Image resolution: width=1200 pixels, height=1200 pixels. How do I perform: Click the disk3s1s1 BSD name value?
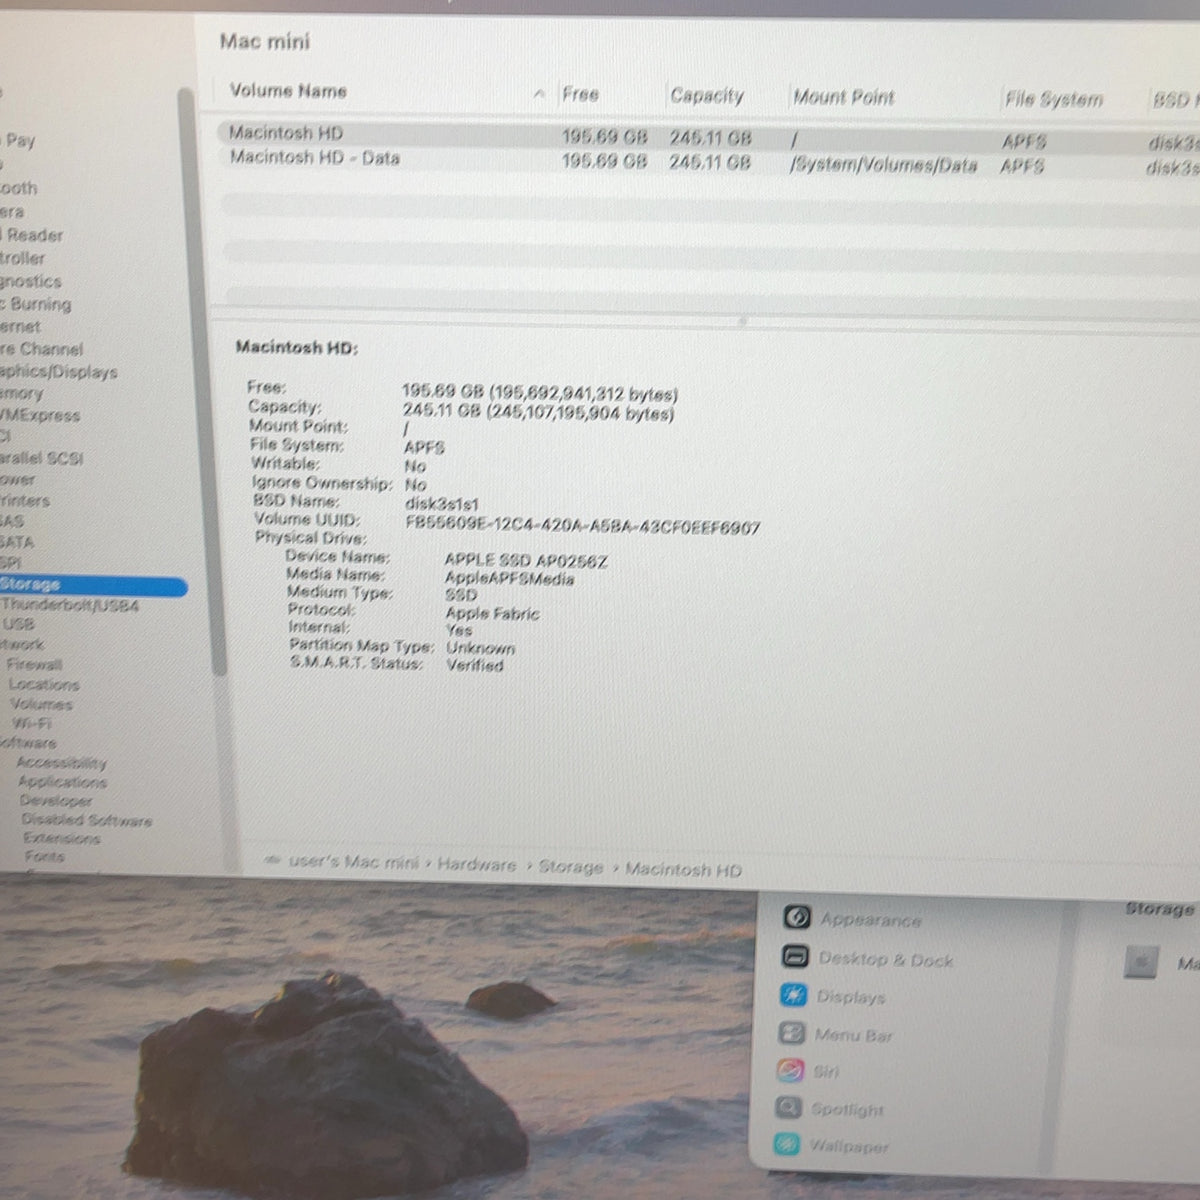442,504
